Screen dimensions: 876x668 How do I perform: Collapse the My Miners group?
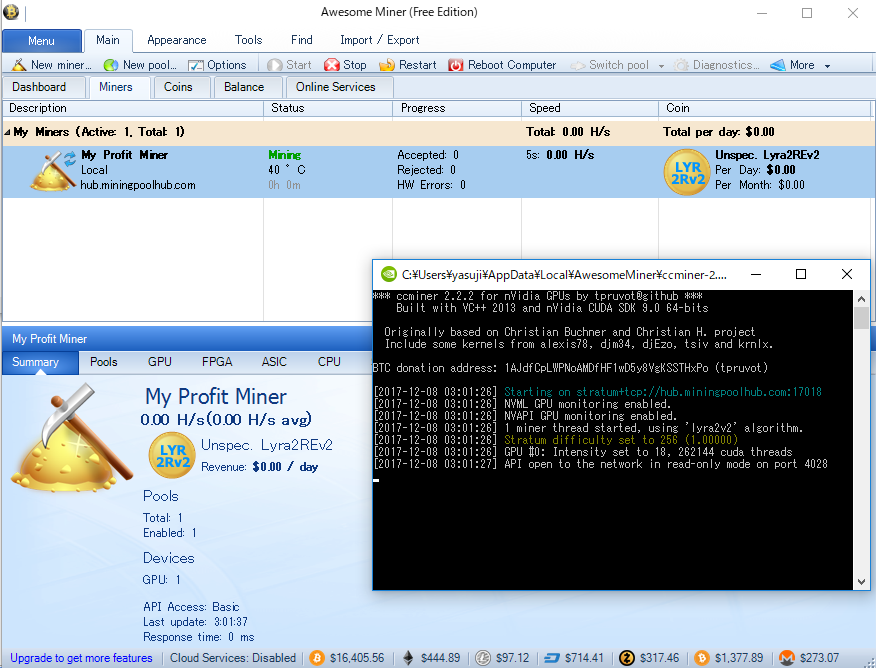(x=7, y=132)
